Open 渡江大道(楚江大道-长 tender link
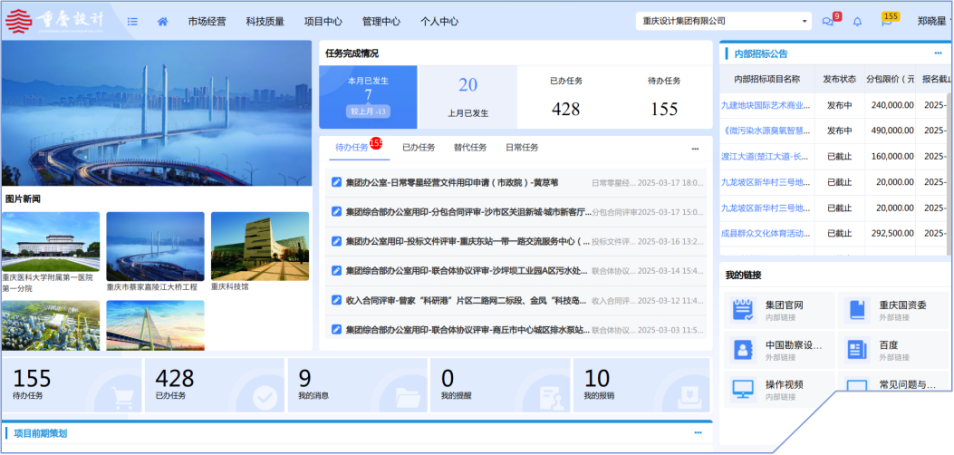 tap(765, 157)
